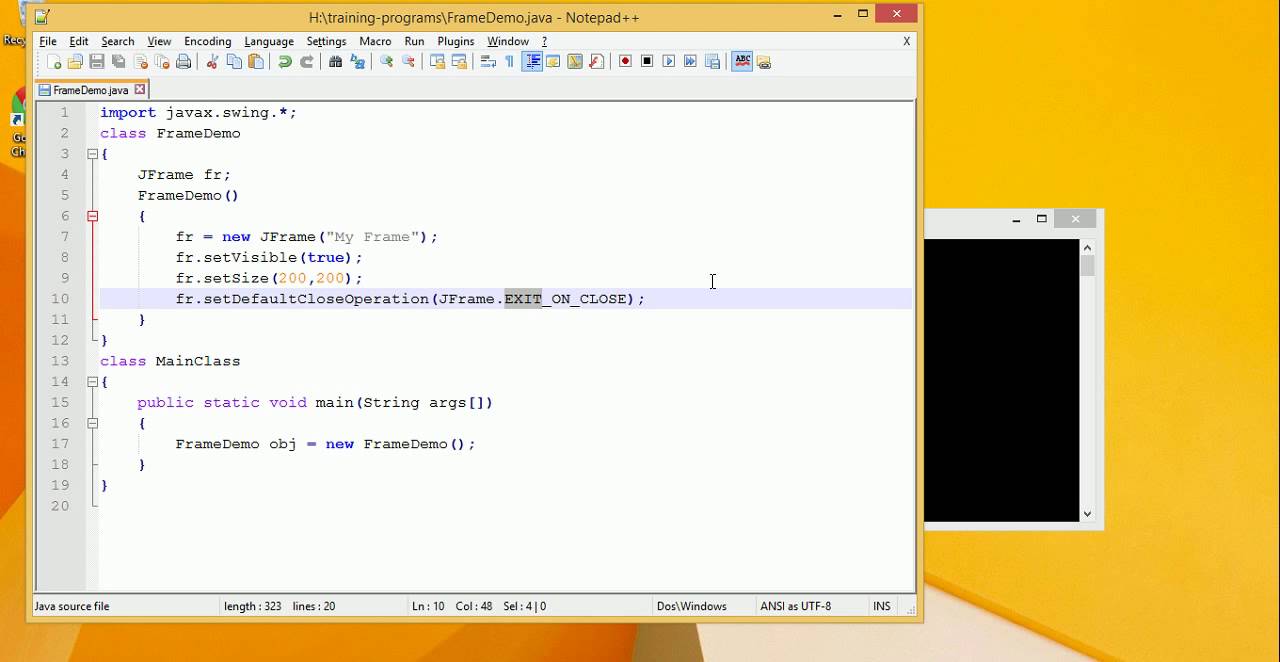Open the View menu
This screenshot has width=1280, height=662.
159,41
